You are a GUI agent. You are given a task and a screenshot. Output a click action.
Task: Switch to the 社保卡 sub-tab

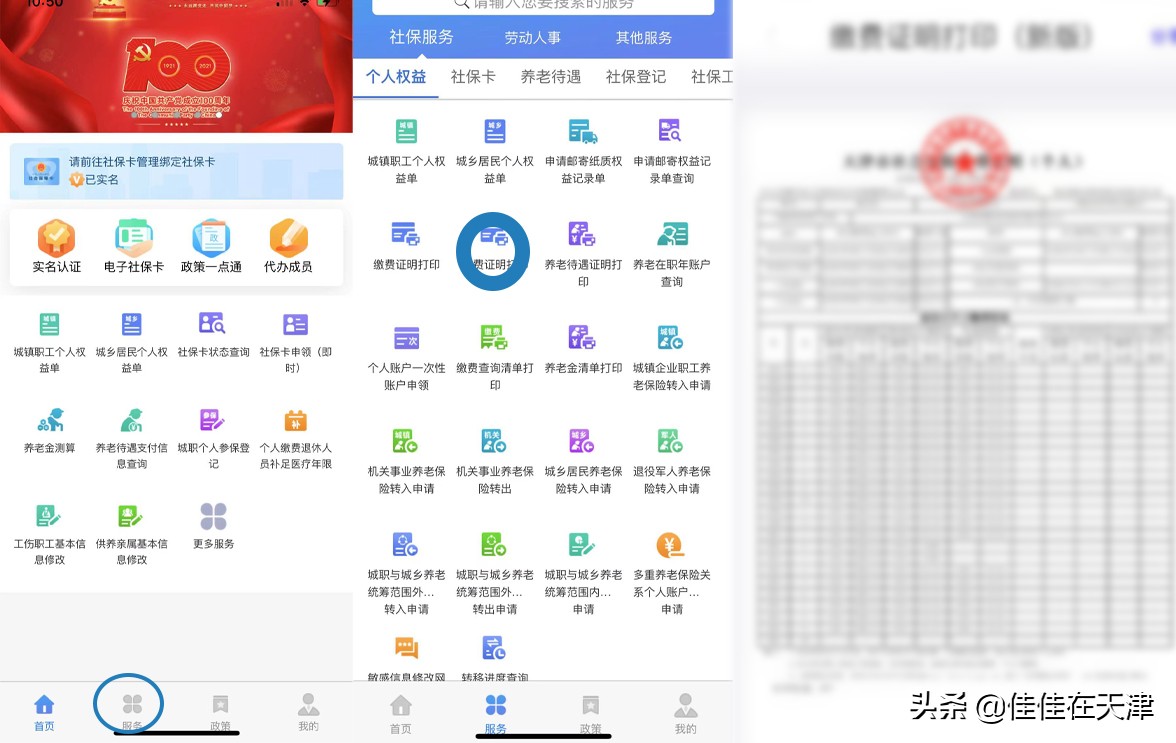pyautogui.click(x=473, y=76)
